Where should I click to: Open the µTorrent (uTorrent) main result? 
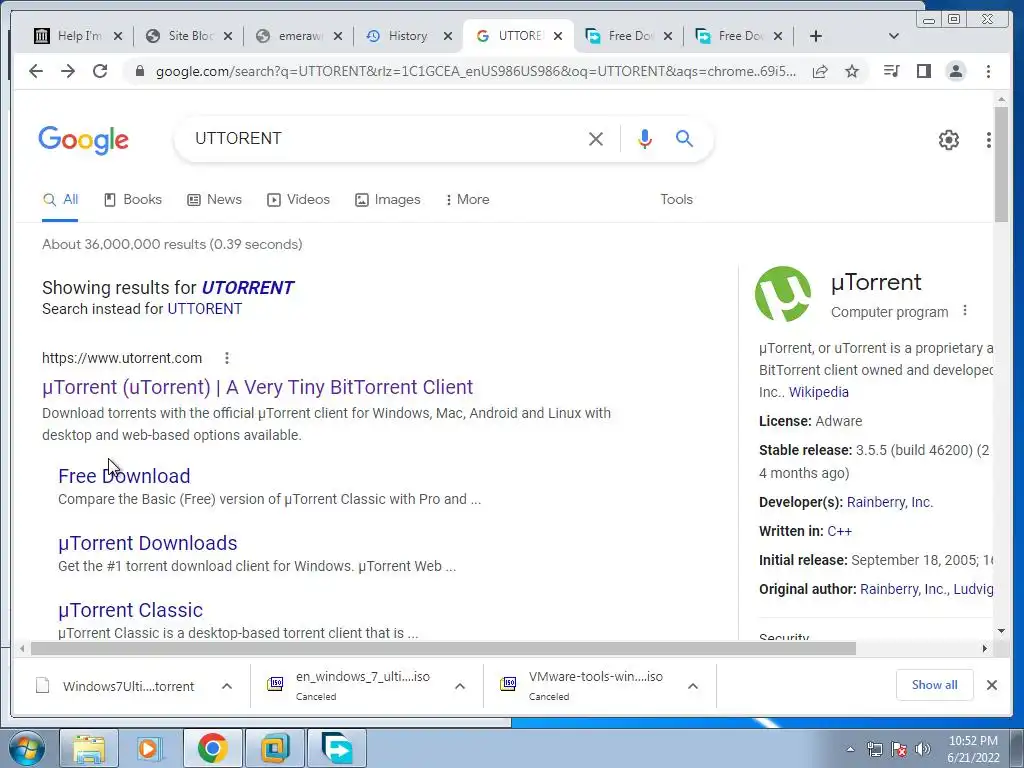pos(257,387)
